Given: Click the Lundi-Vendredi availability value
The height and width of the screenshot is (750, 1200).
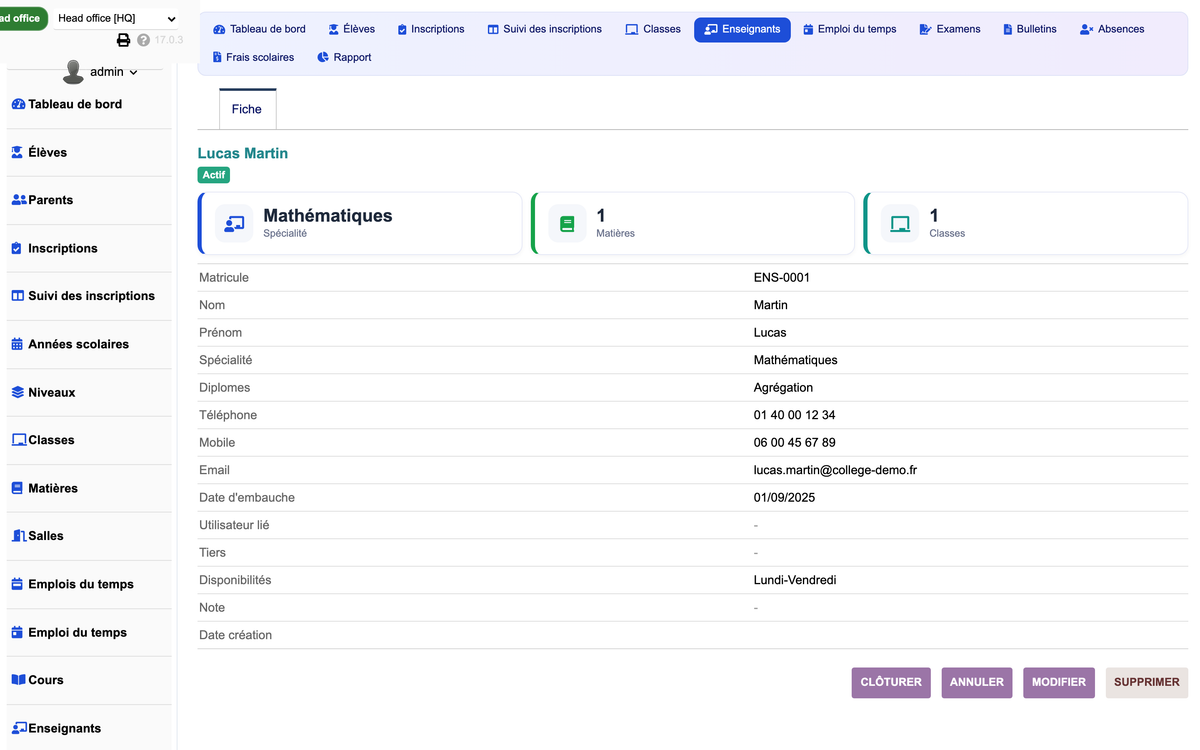Looking at the screenshot, I should pyautogui.click(x=795, y=580).
